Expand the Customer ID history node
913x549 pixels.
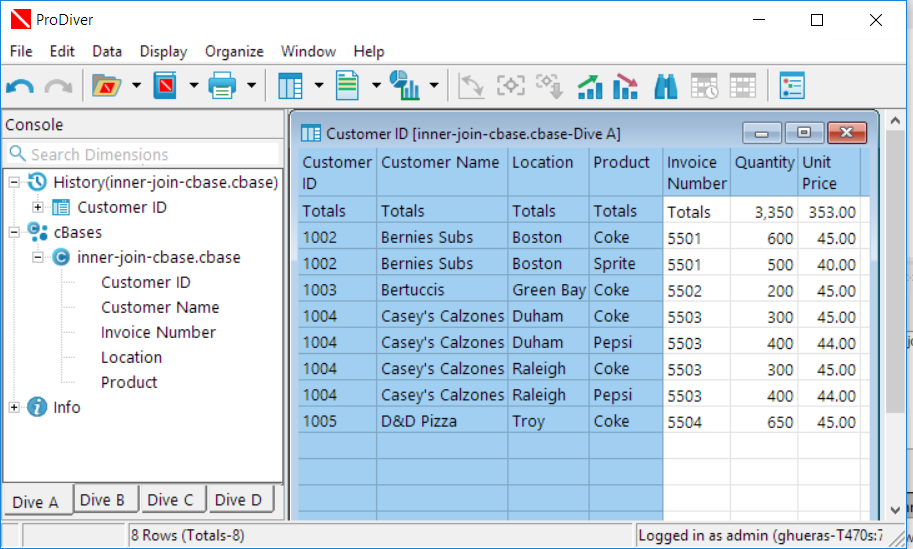(x=38, y=207)
